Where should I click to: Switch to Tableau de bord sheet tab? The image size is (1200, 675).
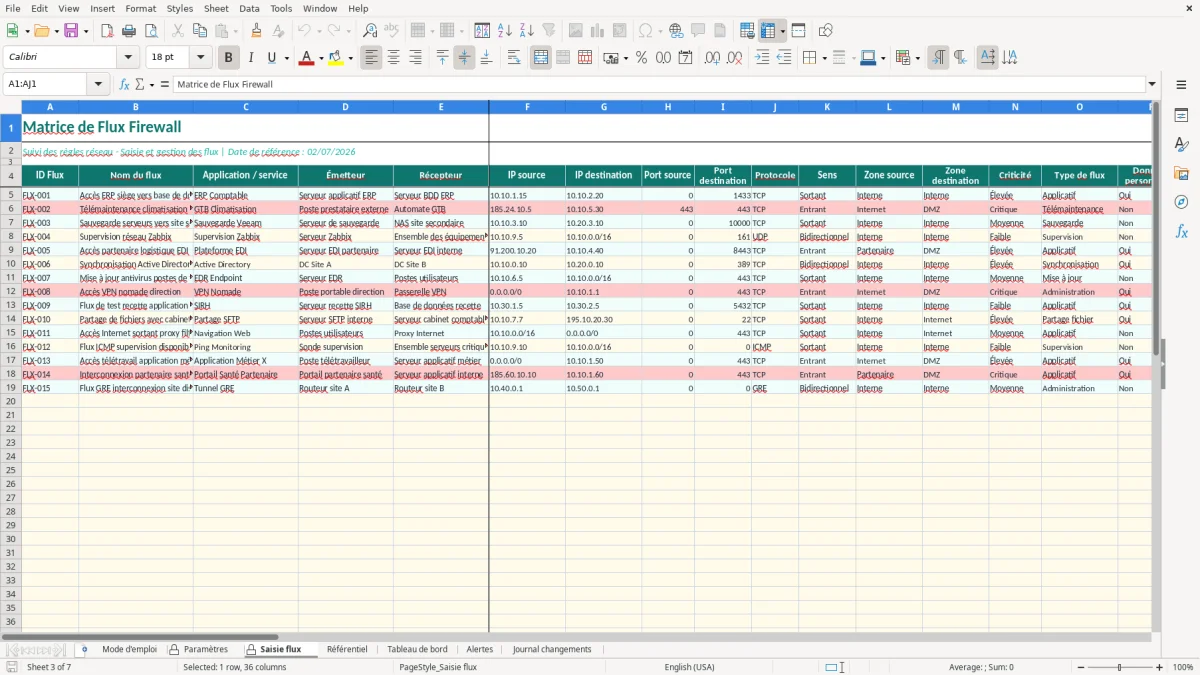417,649
